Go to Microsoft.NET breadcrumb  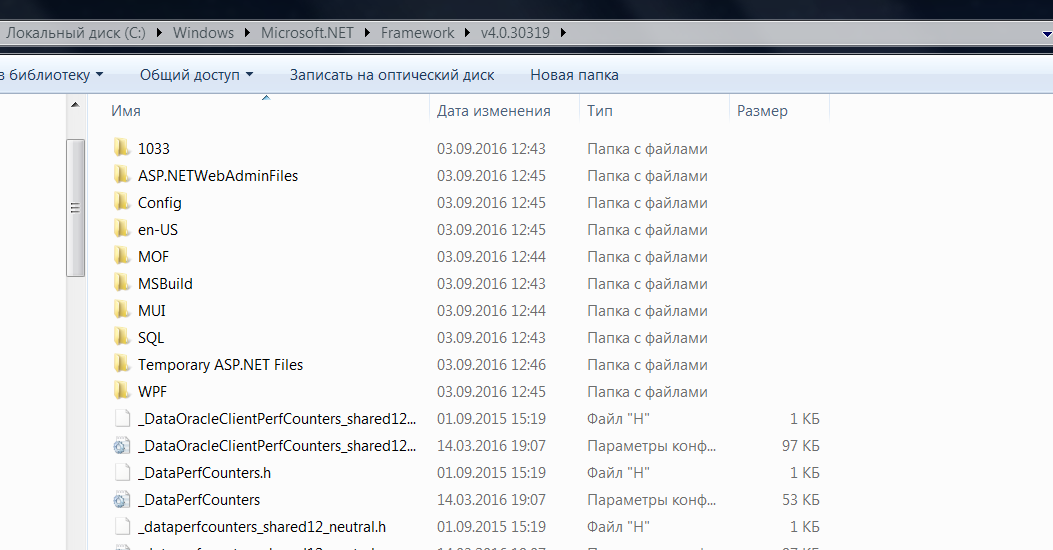(307, 32)
